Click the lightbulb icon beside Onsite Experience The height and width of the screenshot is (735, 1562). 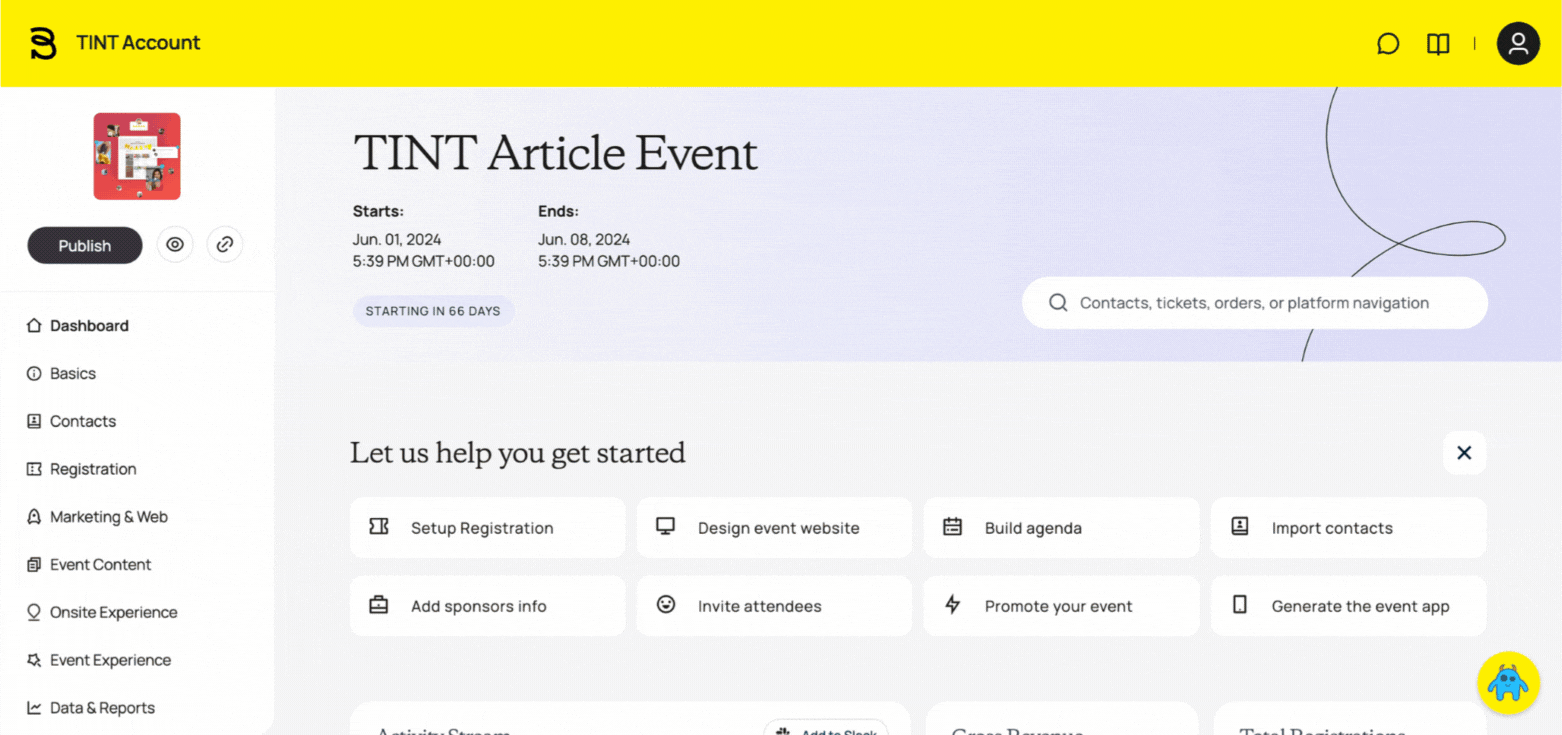34,612
